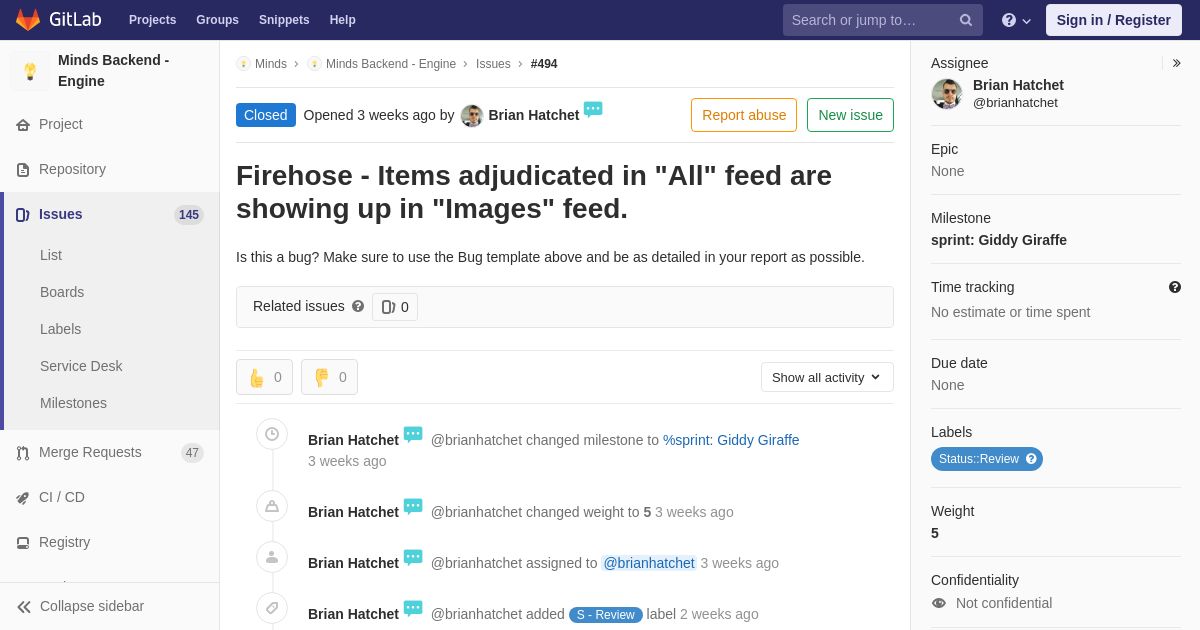Collapse sidebar using the bottom toggle
This screenshot has width=1200, height=630.
[80, 606]
